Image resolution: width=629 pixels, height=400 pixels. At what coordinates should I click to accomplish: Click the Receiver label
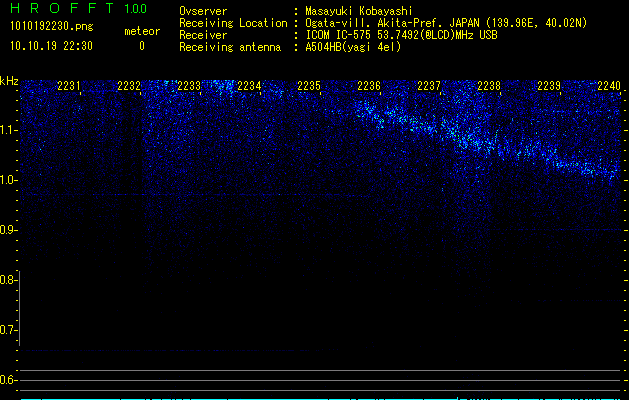[x=203, y=35]
